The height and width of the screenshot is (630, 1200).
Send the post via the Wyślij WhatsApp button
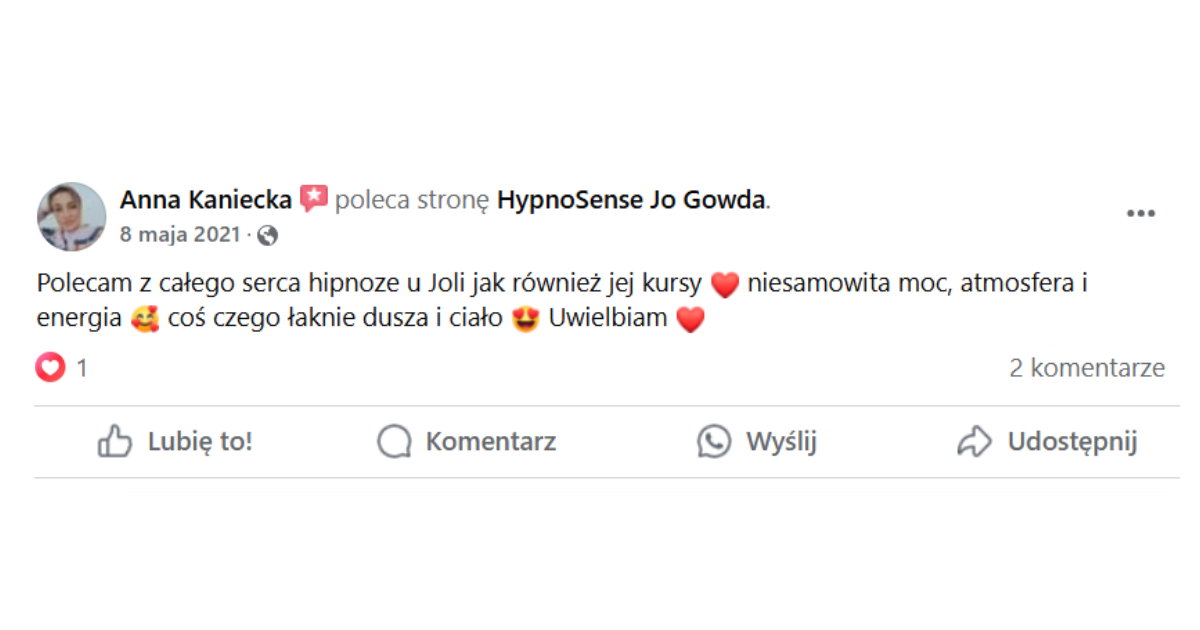click(757, 442)
